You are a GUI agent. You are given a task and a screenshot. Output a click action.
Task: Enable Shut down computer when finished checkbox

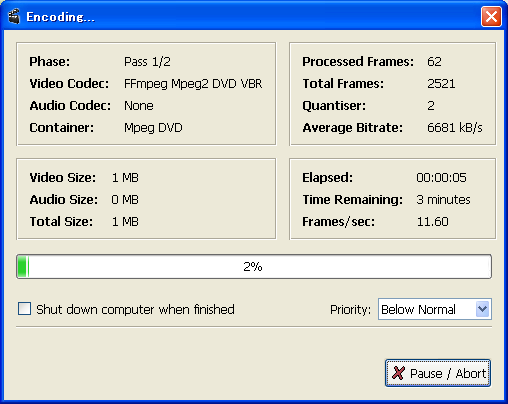click(24, 309)
